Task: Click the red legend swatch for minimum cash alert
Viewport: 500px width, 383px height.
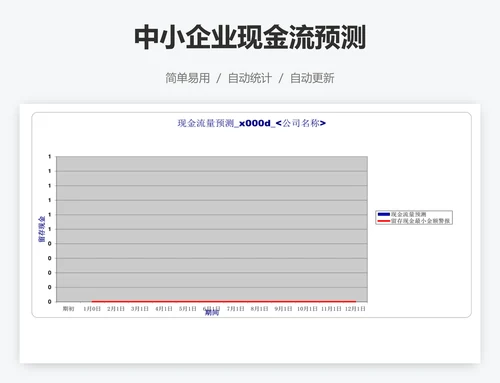Action: coord(383,221)
